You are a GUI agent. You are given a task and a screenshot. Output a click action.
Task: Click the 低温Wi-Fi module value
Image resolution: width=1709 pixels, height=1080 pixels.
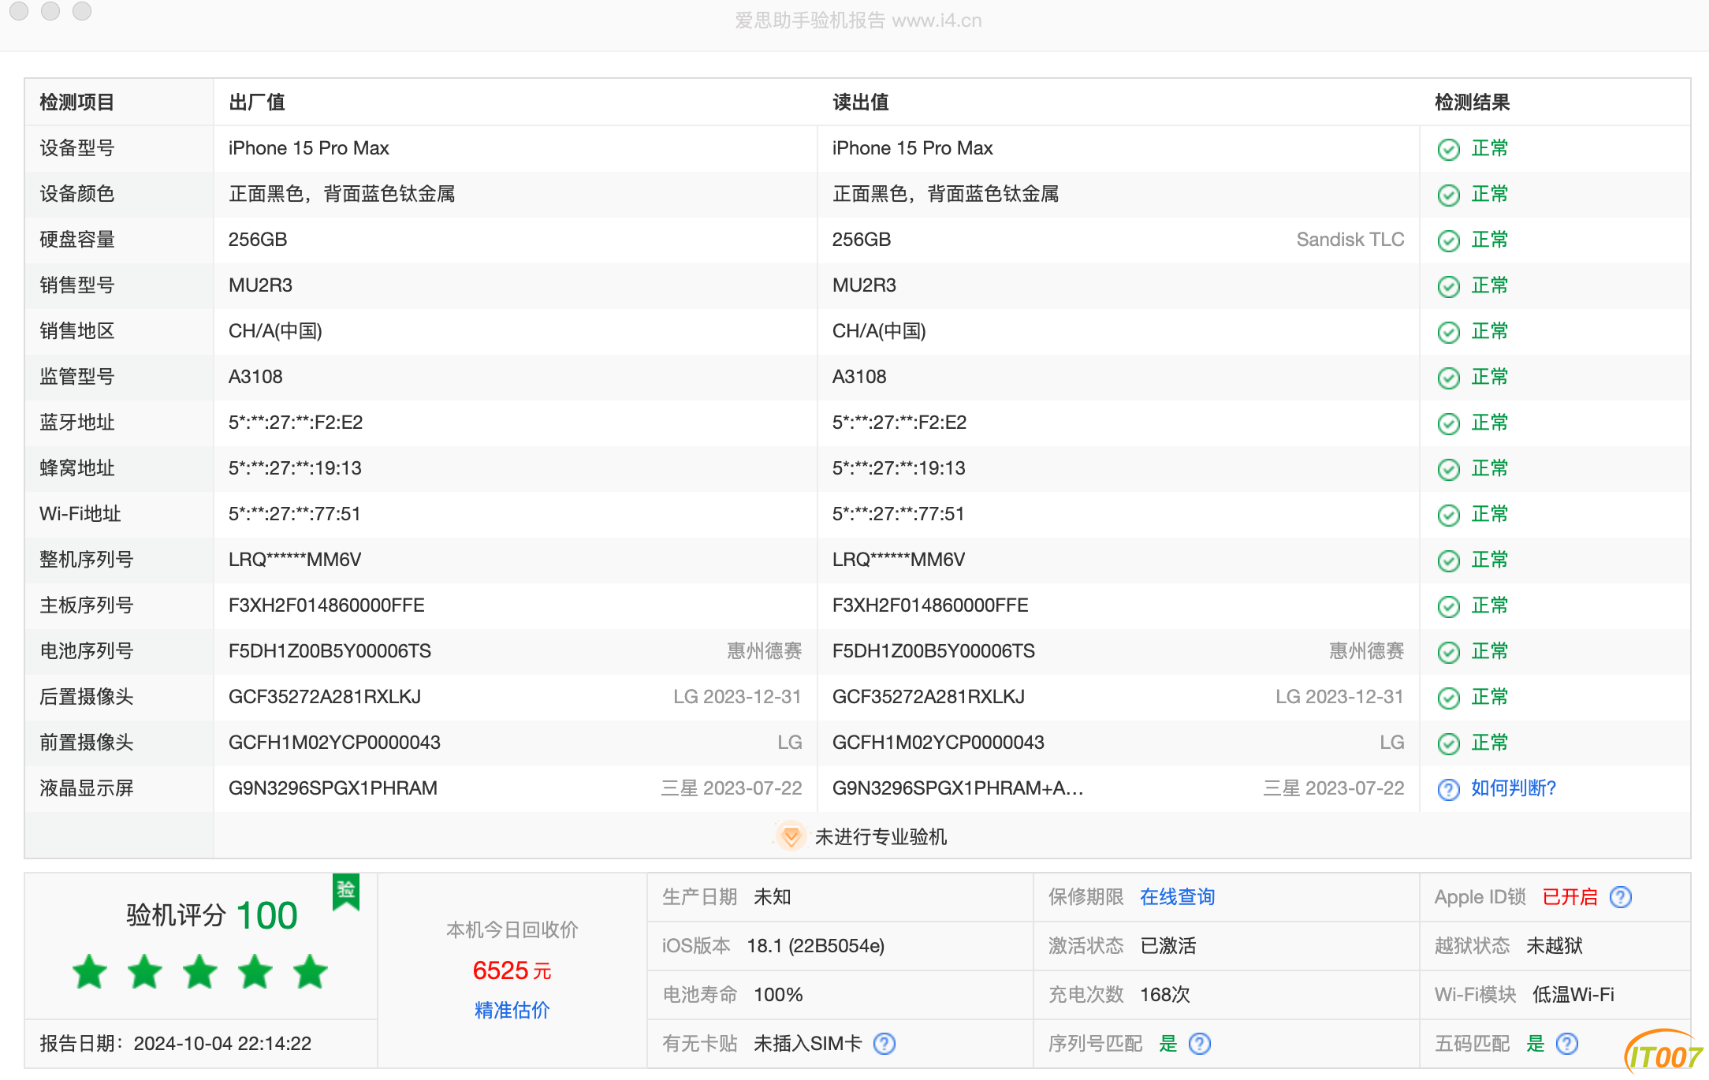(1573, 995)
